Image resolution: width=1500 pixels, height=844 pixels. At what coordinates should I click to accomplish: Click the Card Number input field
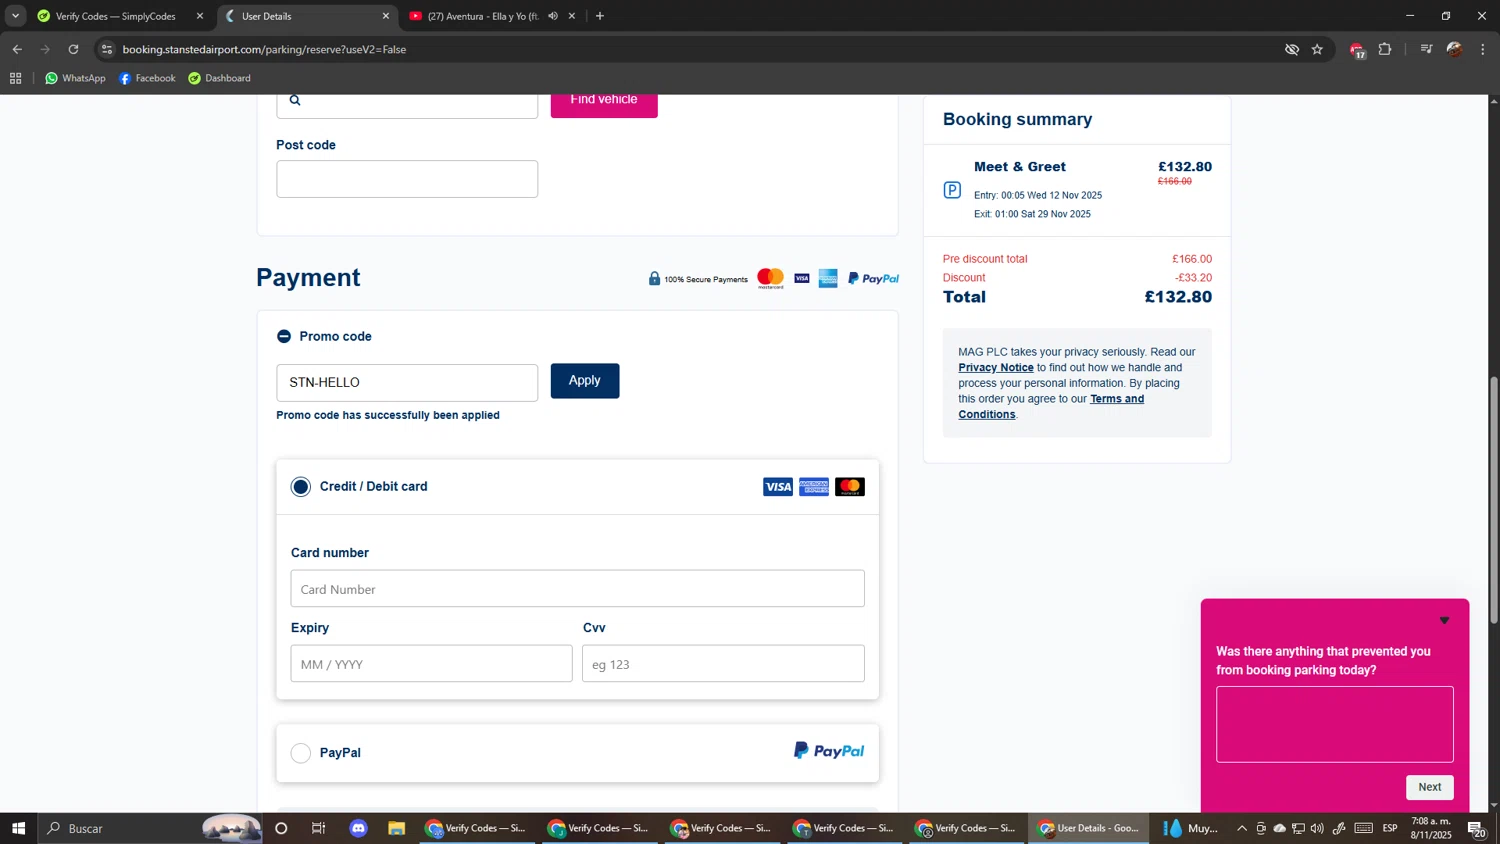tap(578, 589)
